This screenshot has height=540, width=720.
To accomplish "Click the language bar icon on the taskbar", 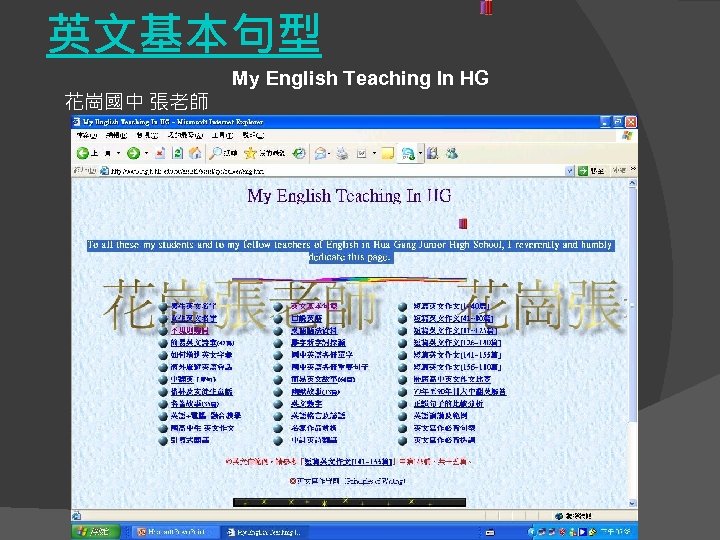I will [x=490, y=532].
